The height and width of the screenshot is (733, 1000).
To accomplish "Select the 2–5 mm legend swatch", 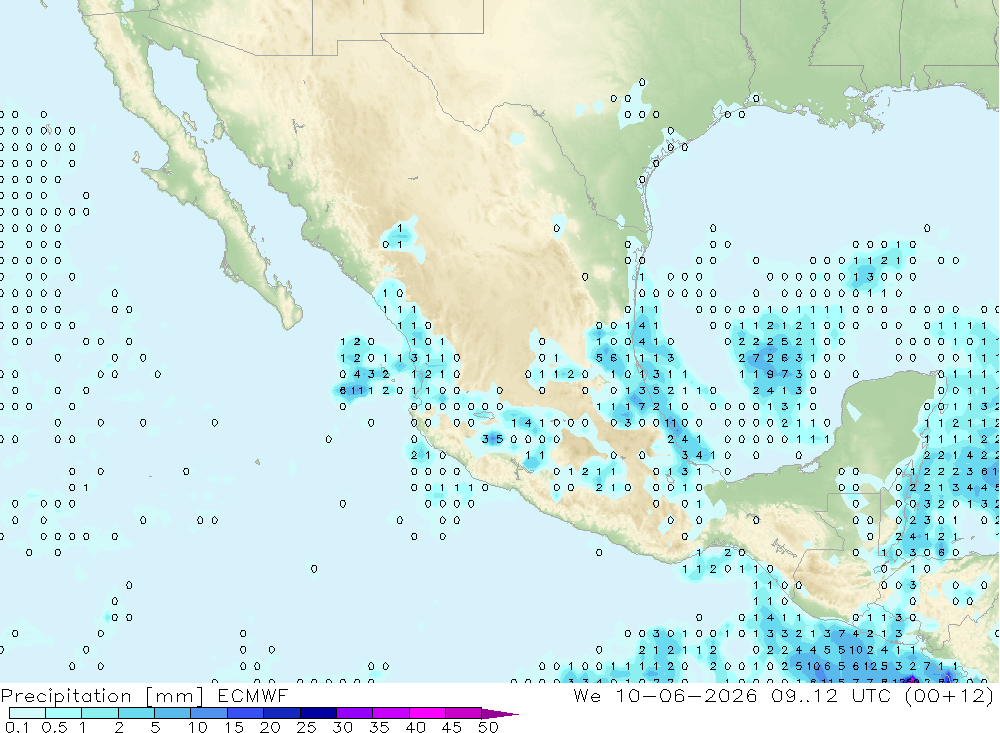I will [136, 713].
